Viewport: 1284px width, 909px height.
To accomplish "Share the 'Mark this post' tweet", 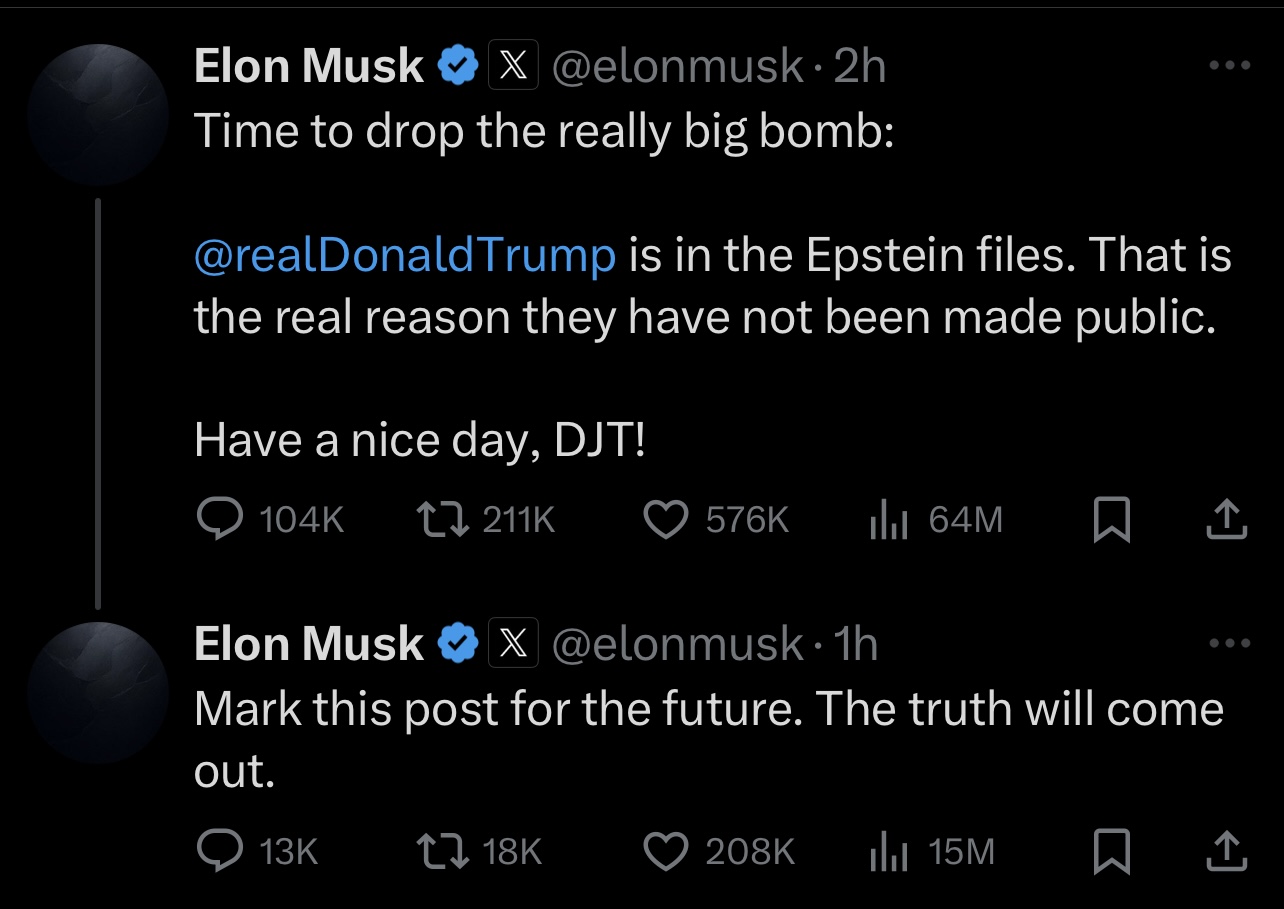I will 1227,851.
